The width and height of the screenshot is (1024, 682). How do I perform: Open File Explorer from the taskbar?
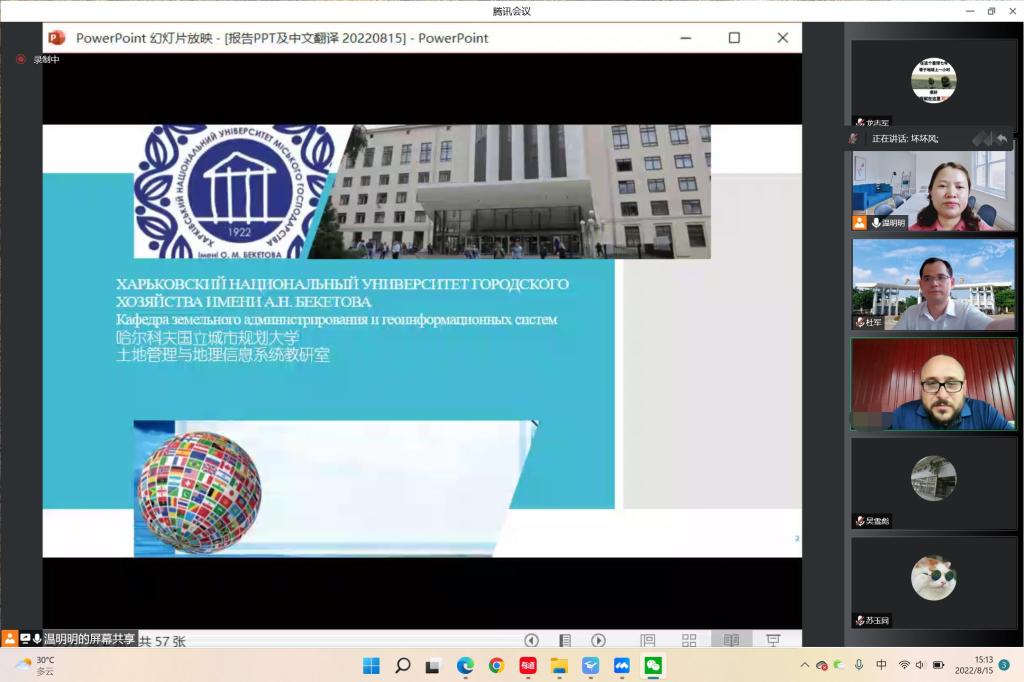coord(559,665)
